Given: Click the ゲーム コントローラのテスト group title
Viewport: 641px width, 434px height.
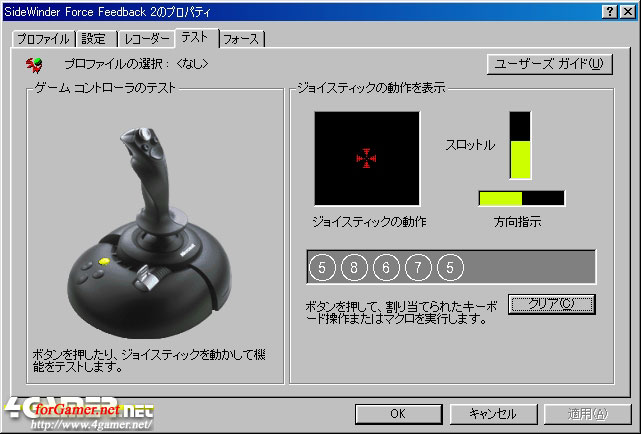Looking at the screenshot, I should [x=105, y=88].
